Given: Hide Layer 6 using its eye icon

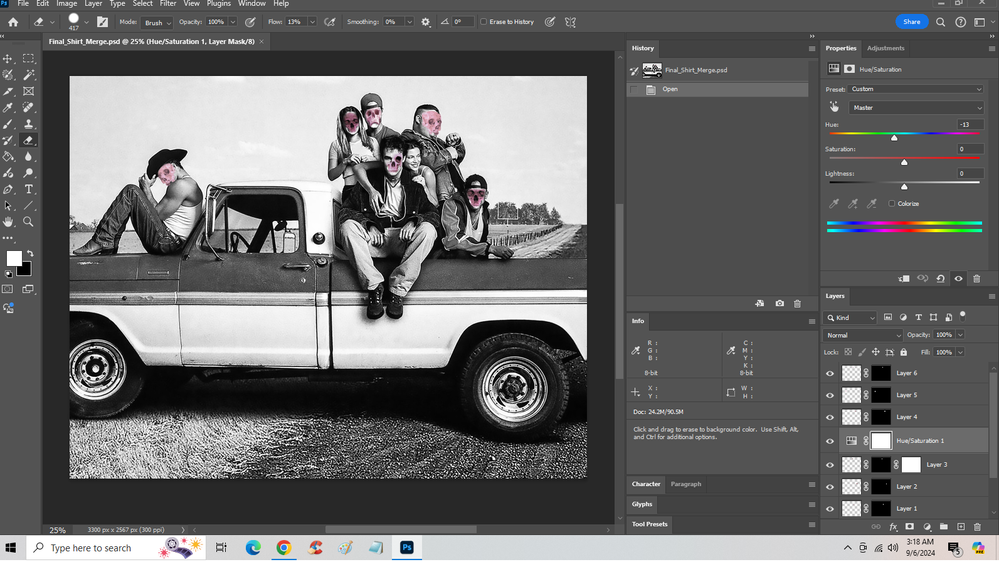Looking at the screenshot, I should coord(829,373).
